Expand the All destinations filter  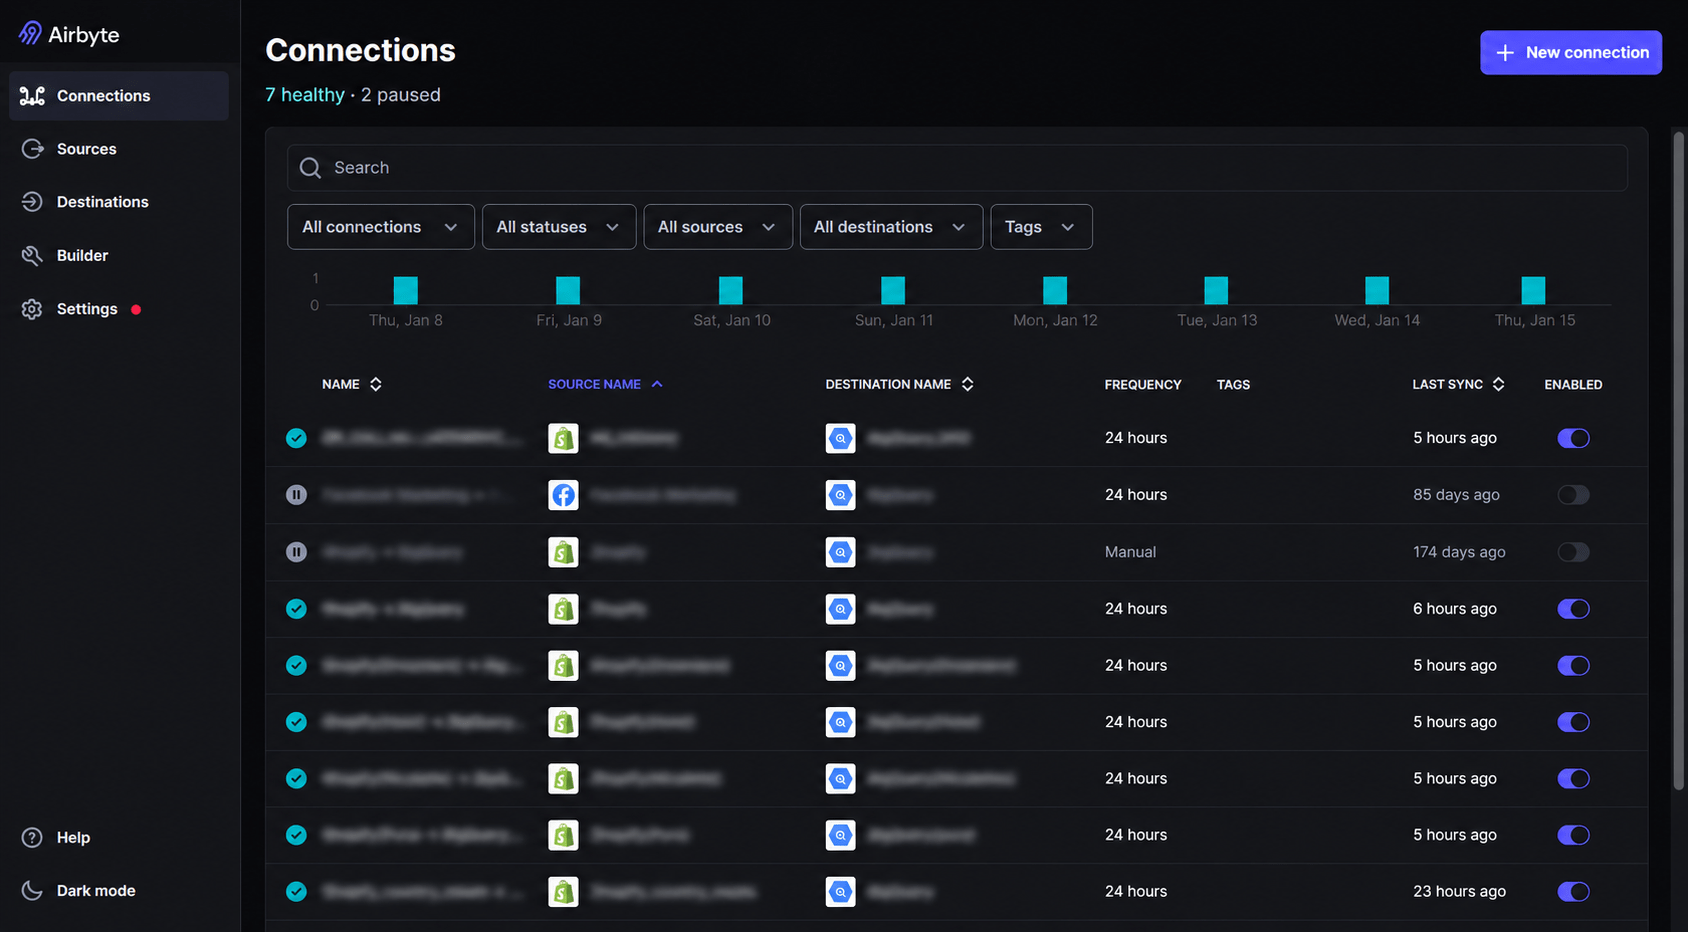pos(891,227)
